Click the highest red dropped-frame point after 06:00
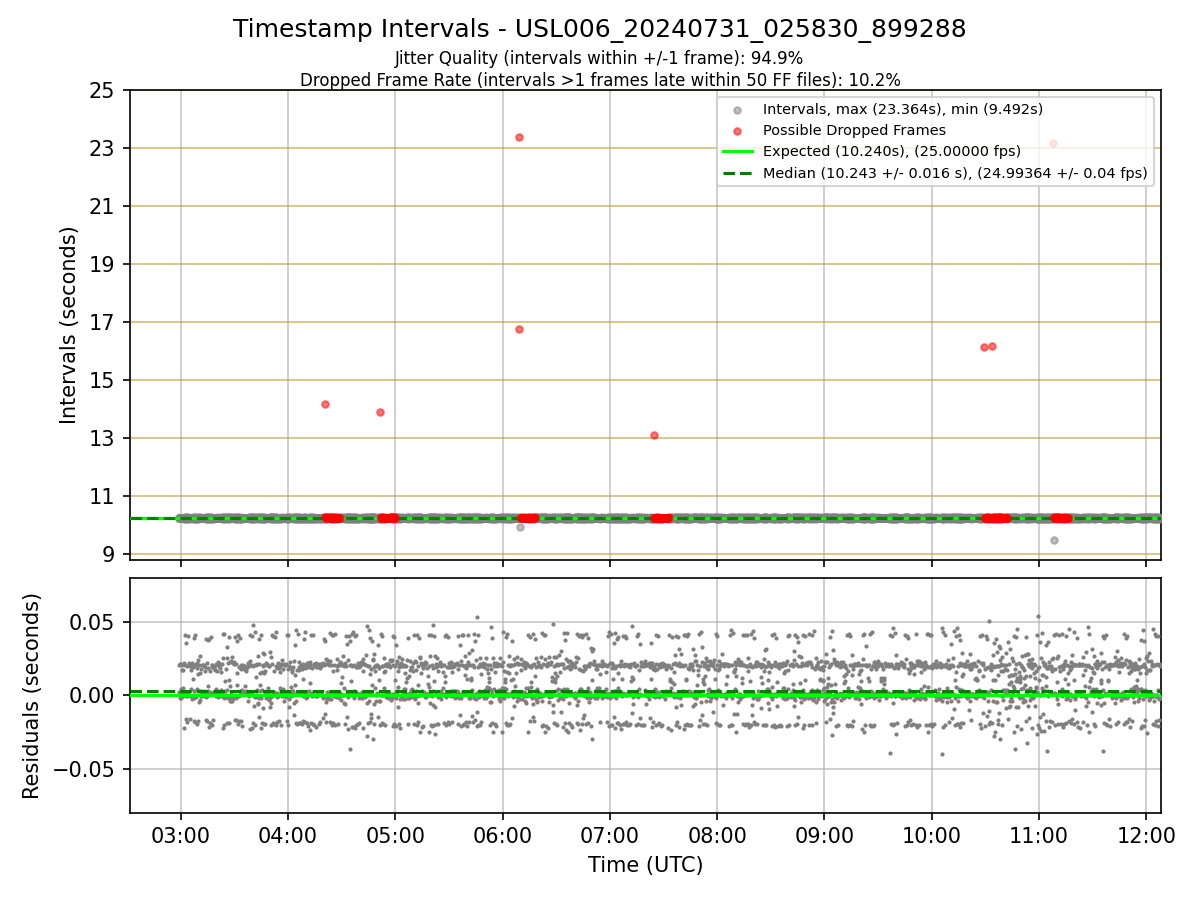Screen dimensions: 1200x900 (x=519, y=137)
